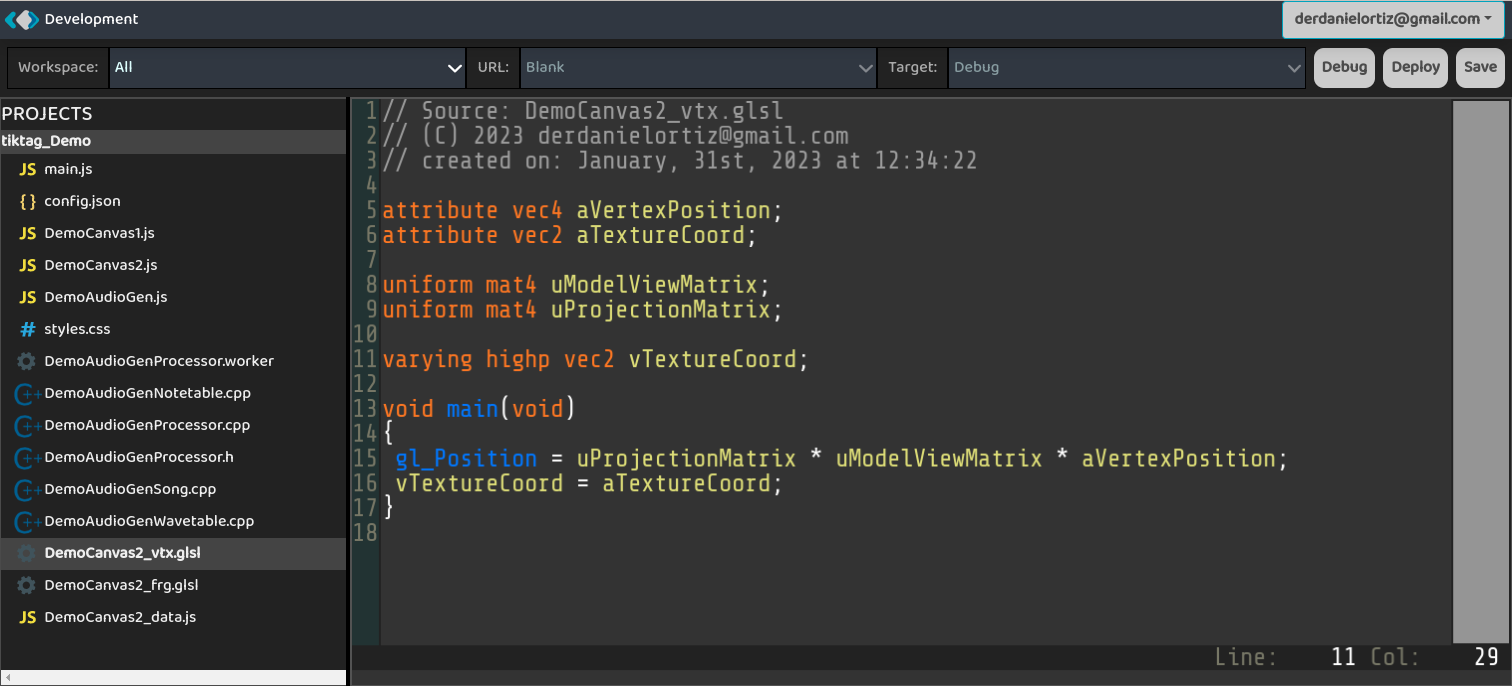
Task: Click the JS icon of DemoCanvas2.js
Action: pos(28,265)
